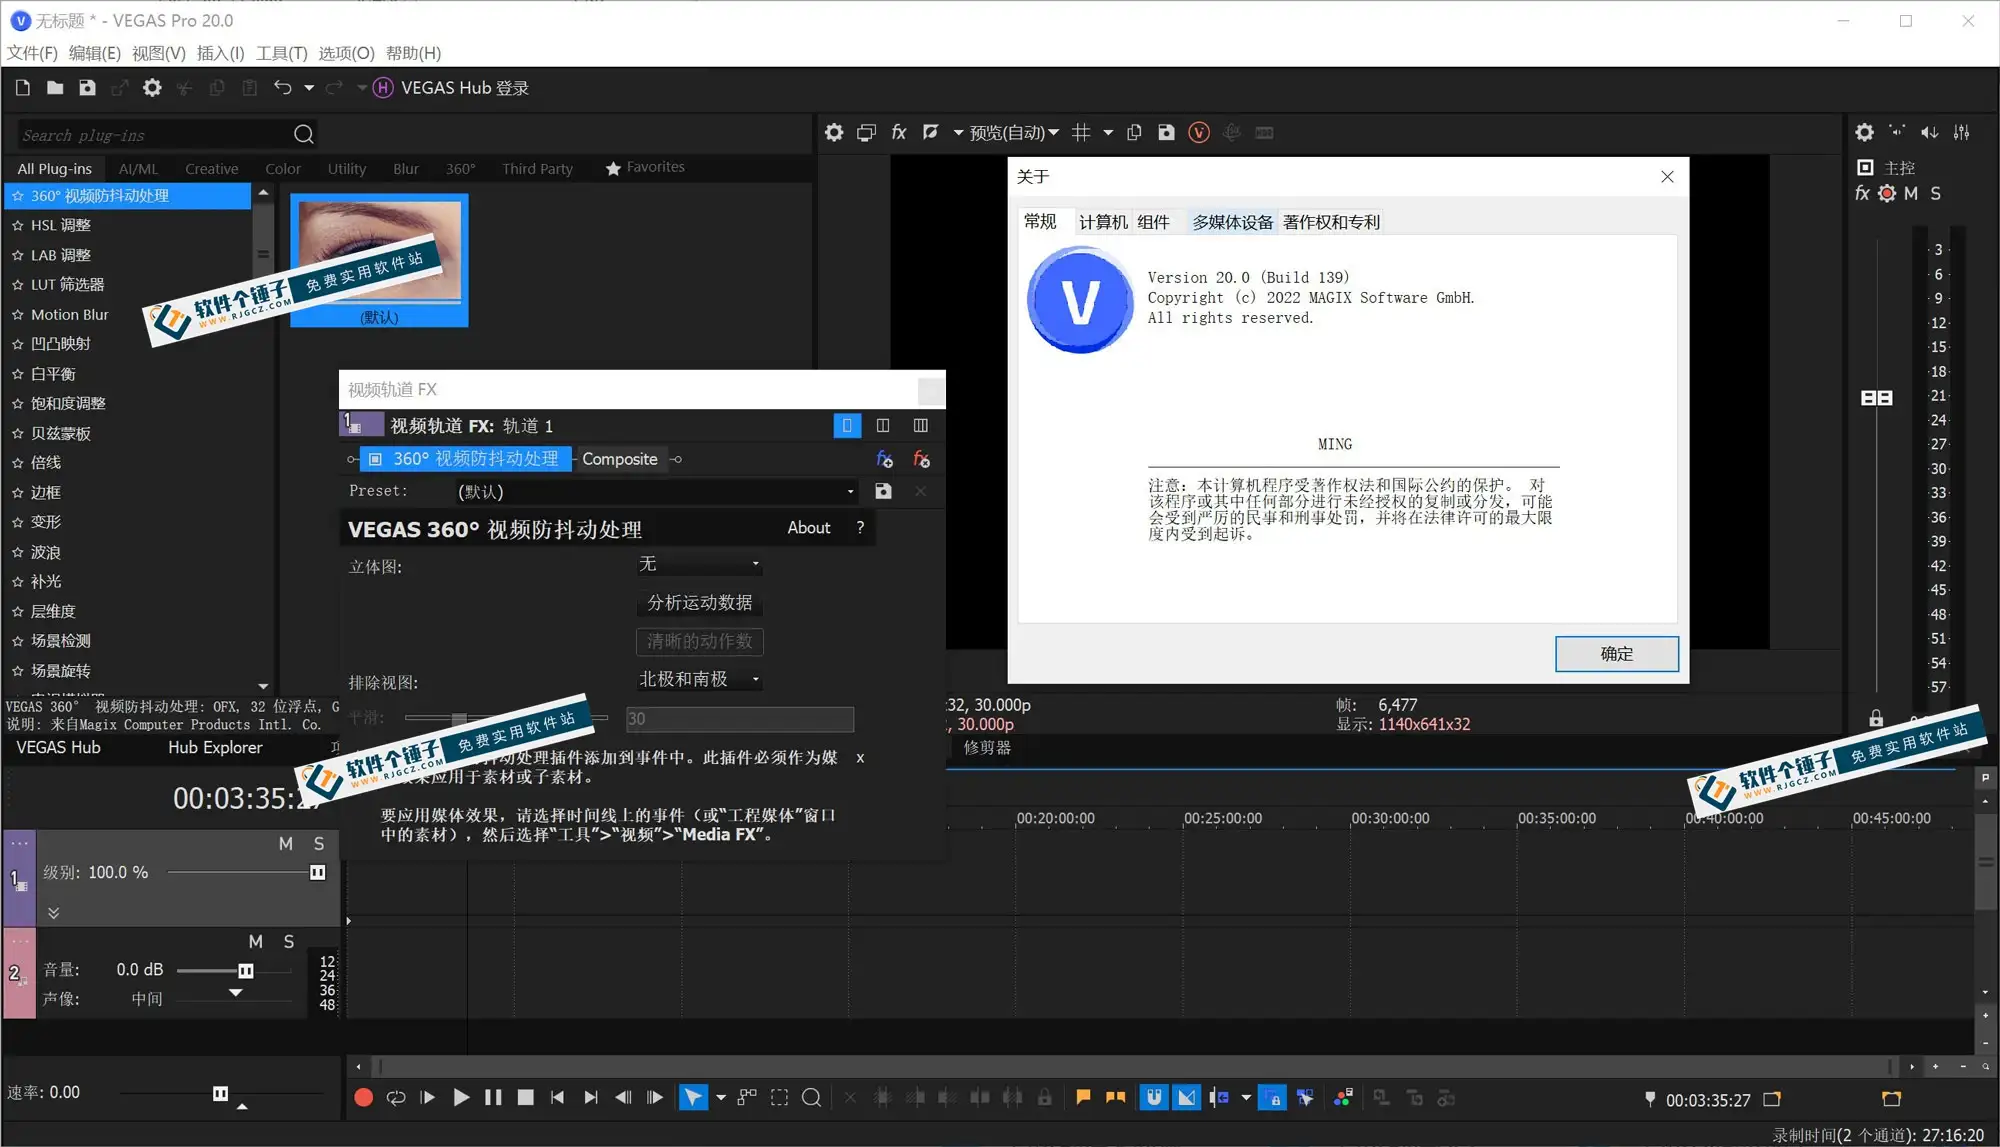The height and width of the screenshot is (1147, 2000).
Task: Open project using the folder icon
Action: (55, 88)
